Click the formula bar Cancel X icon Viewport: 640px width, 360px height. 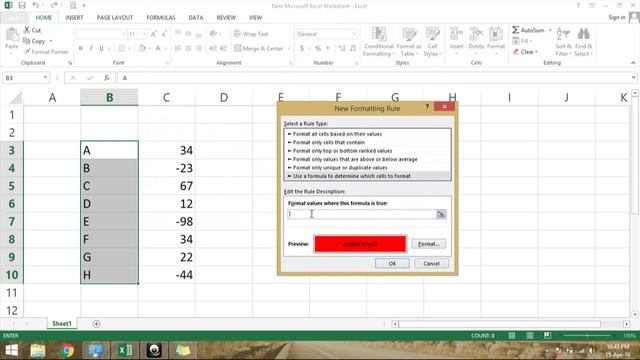[73, 78]
